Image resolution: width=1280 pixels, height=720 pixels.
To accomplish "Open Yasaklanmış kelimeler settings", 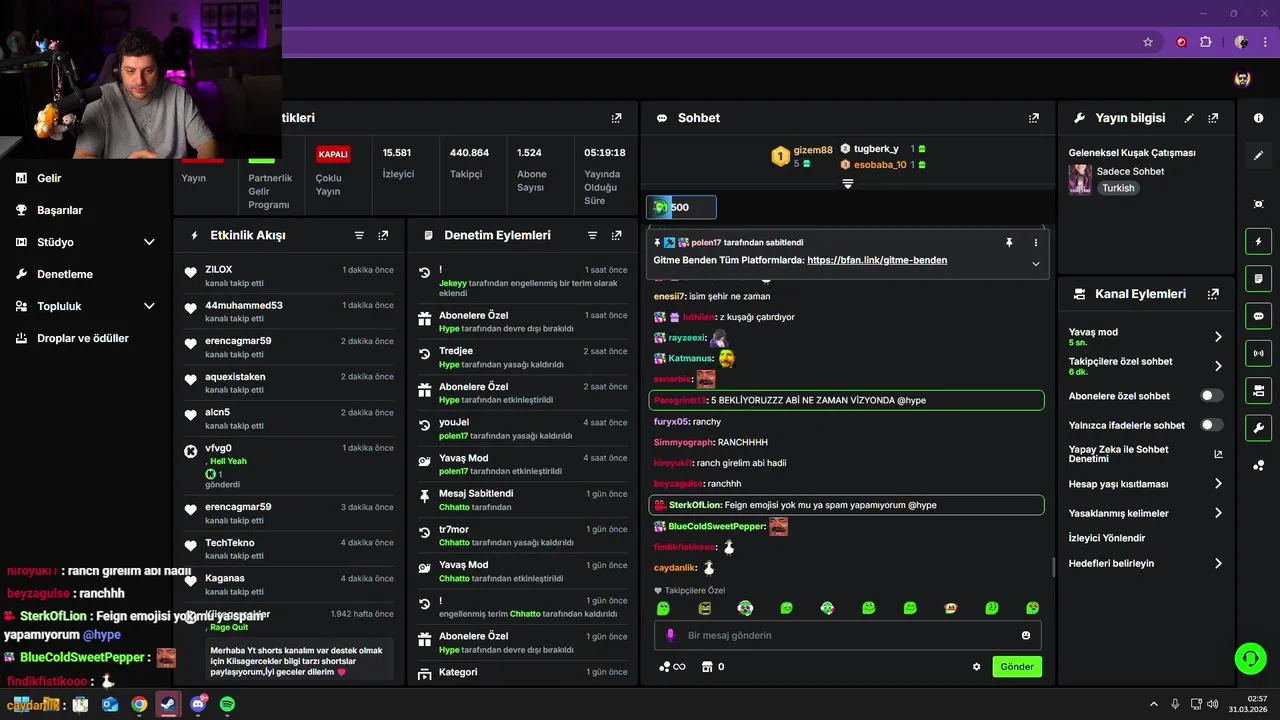I will pos(1146,513).
